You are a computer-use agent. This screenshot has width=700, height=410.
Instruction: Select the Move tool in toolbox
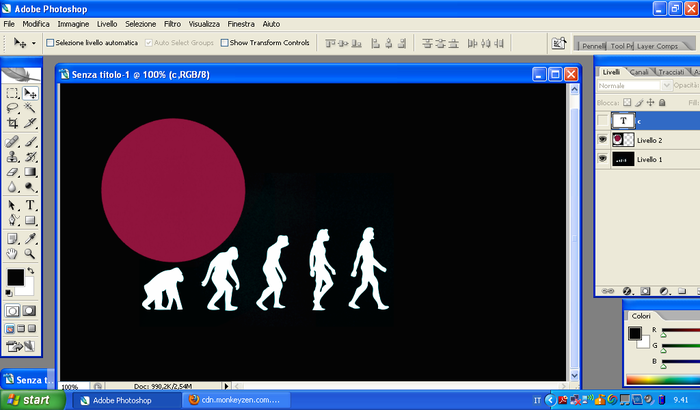(30, 93)
